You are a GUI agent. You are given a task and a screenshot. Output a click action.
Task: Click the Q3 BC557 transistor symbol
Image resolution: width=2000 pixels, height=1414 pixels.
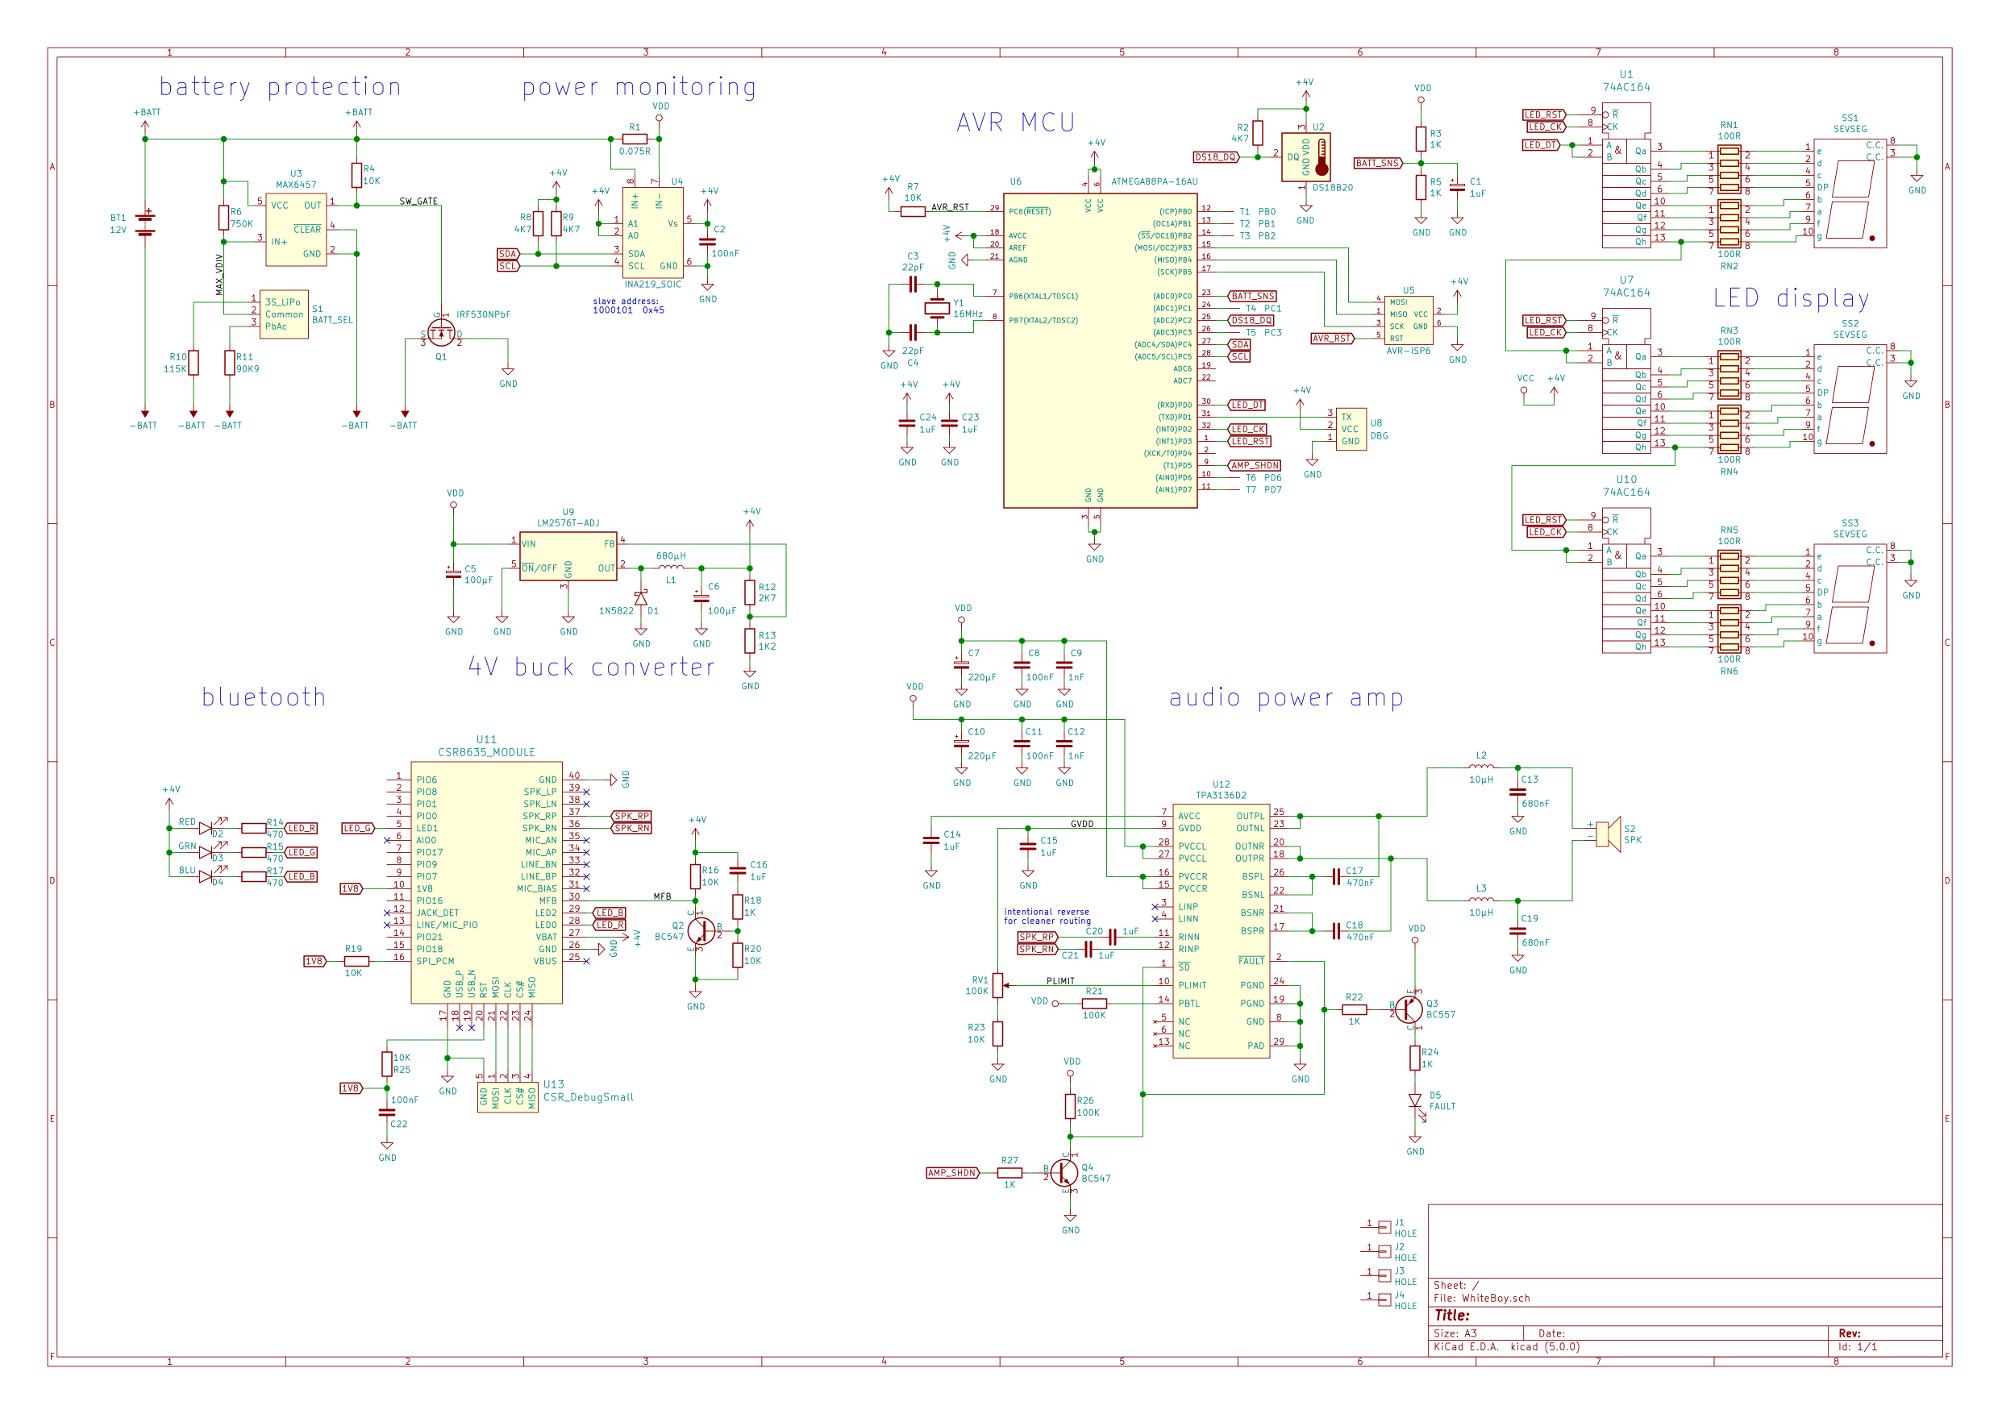1409,1009
